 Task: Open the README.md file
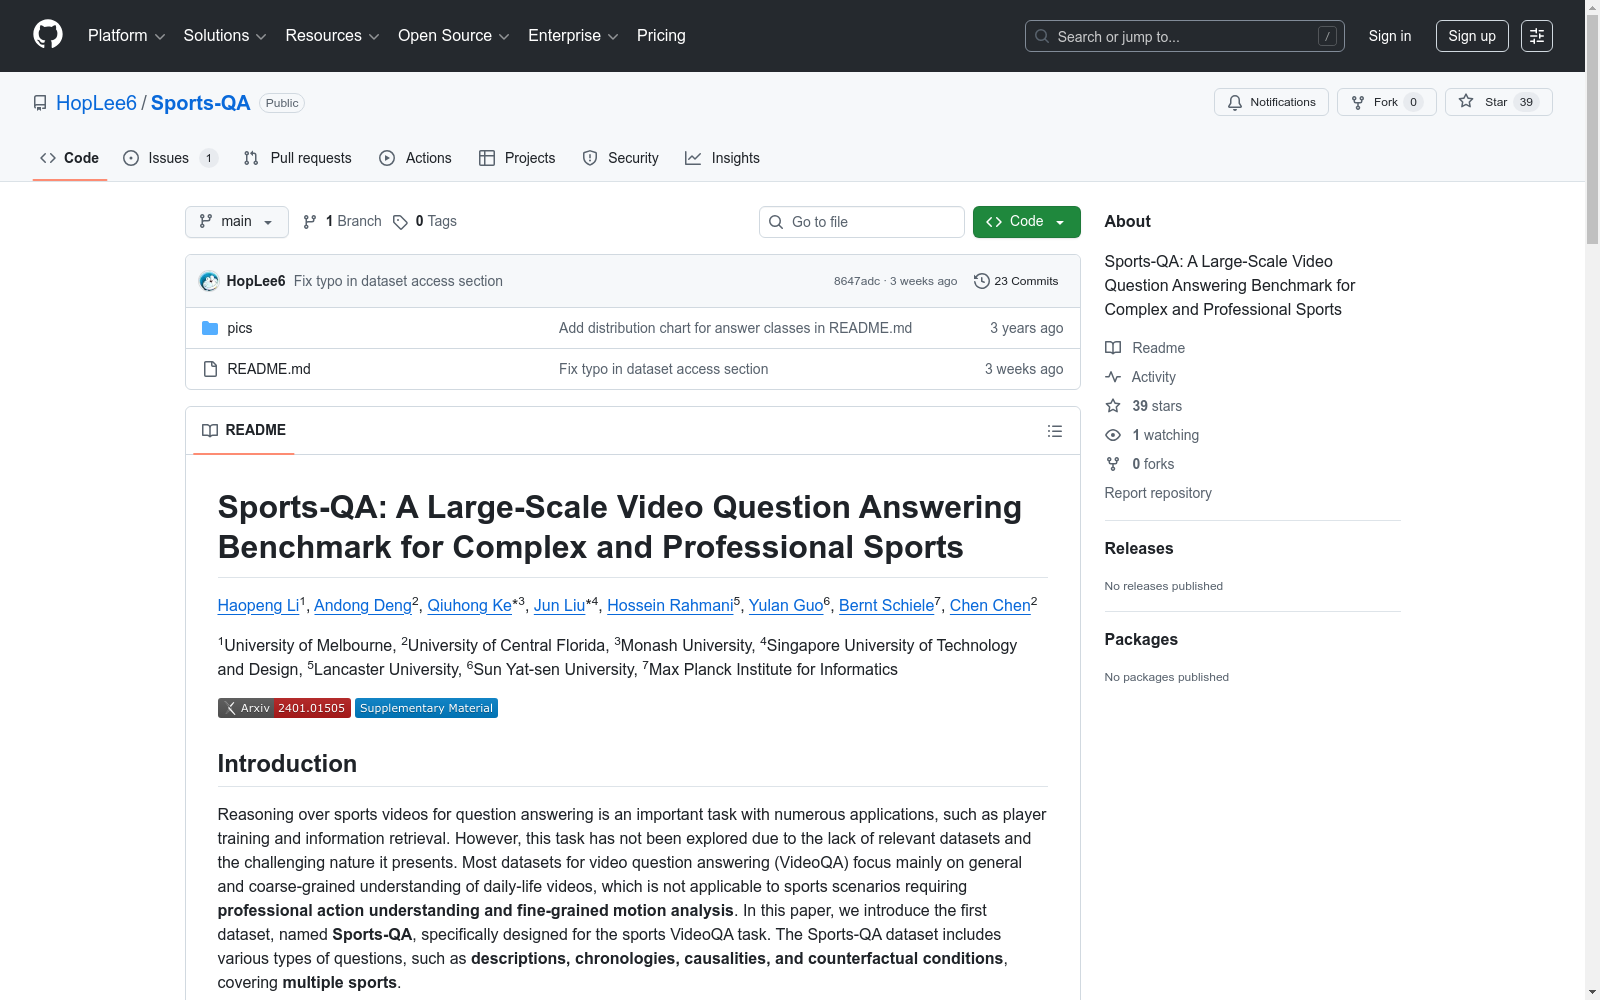point(269,369)
